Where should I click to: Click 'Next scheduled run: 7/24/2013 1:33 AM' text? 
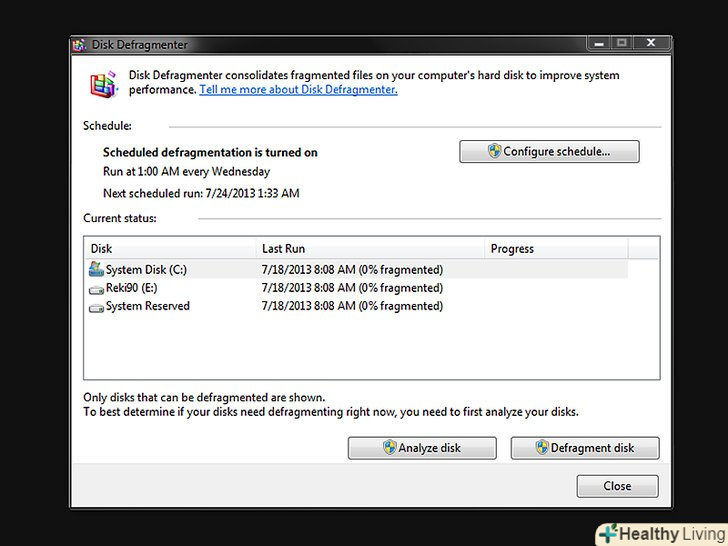click(x=201, y=193)
